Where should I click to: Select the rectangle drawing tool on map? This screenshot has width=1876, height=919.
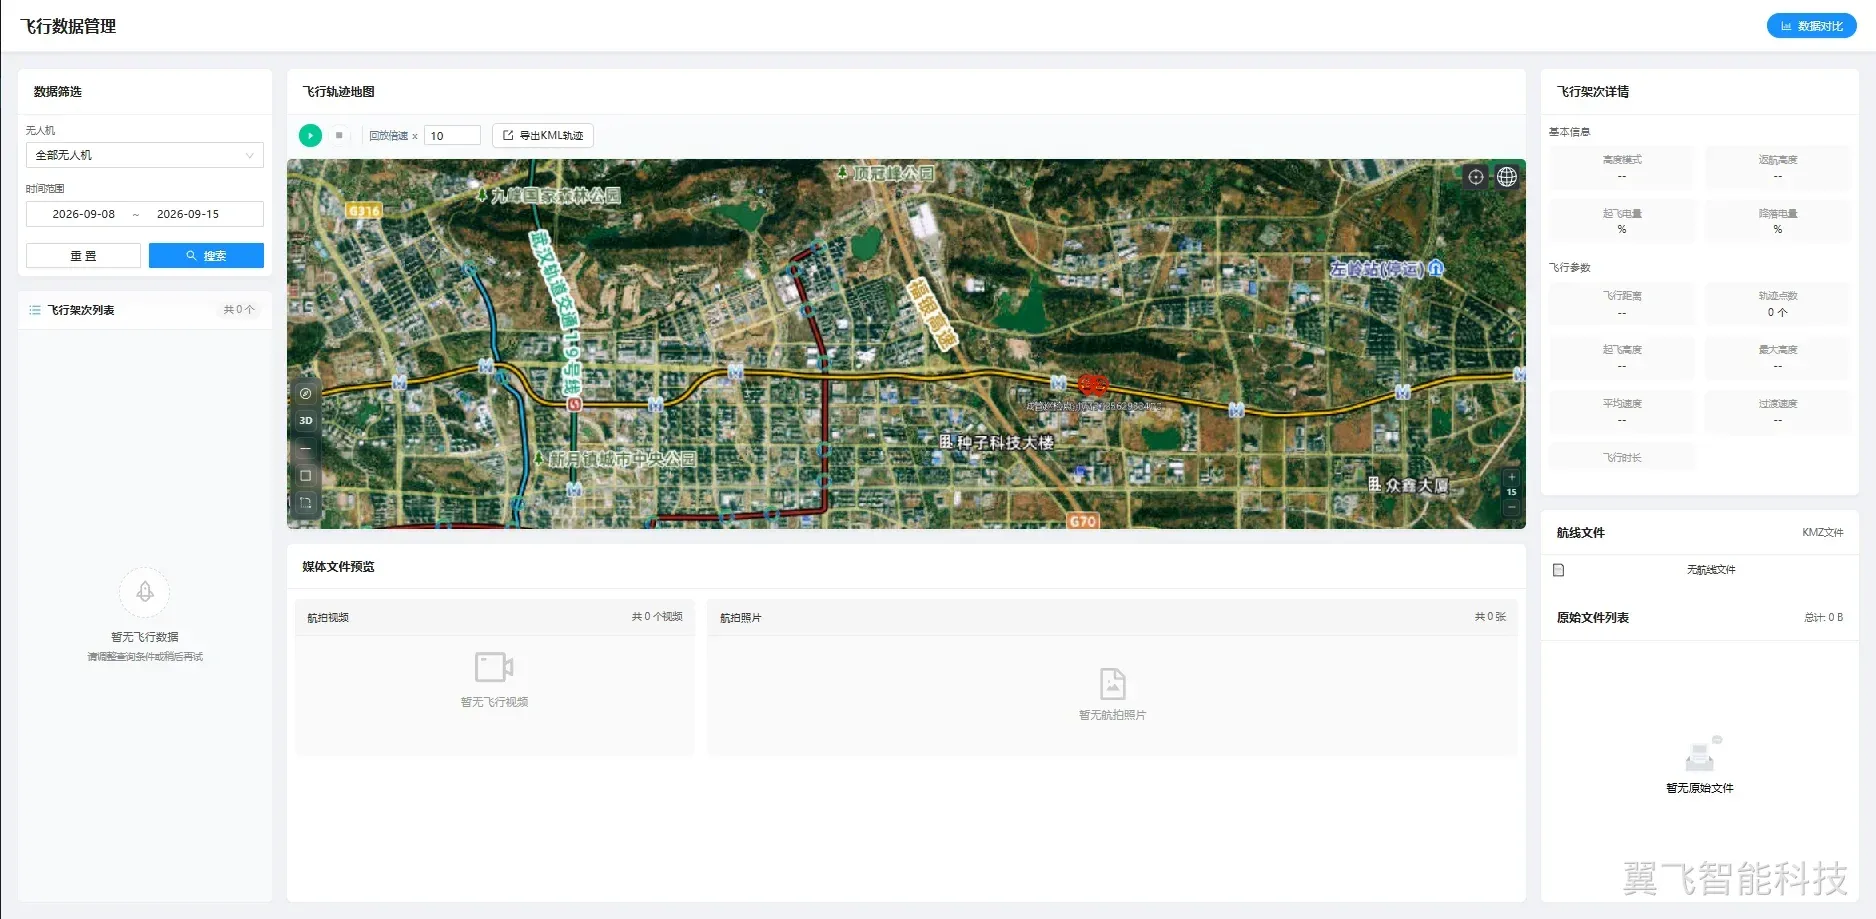click(306, 476)
